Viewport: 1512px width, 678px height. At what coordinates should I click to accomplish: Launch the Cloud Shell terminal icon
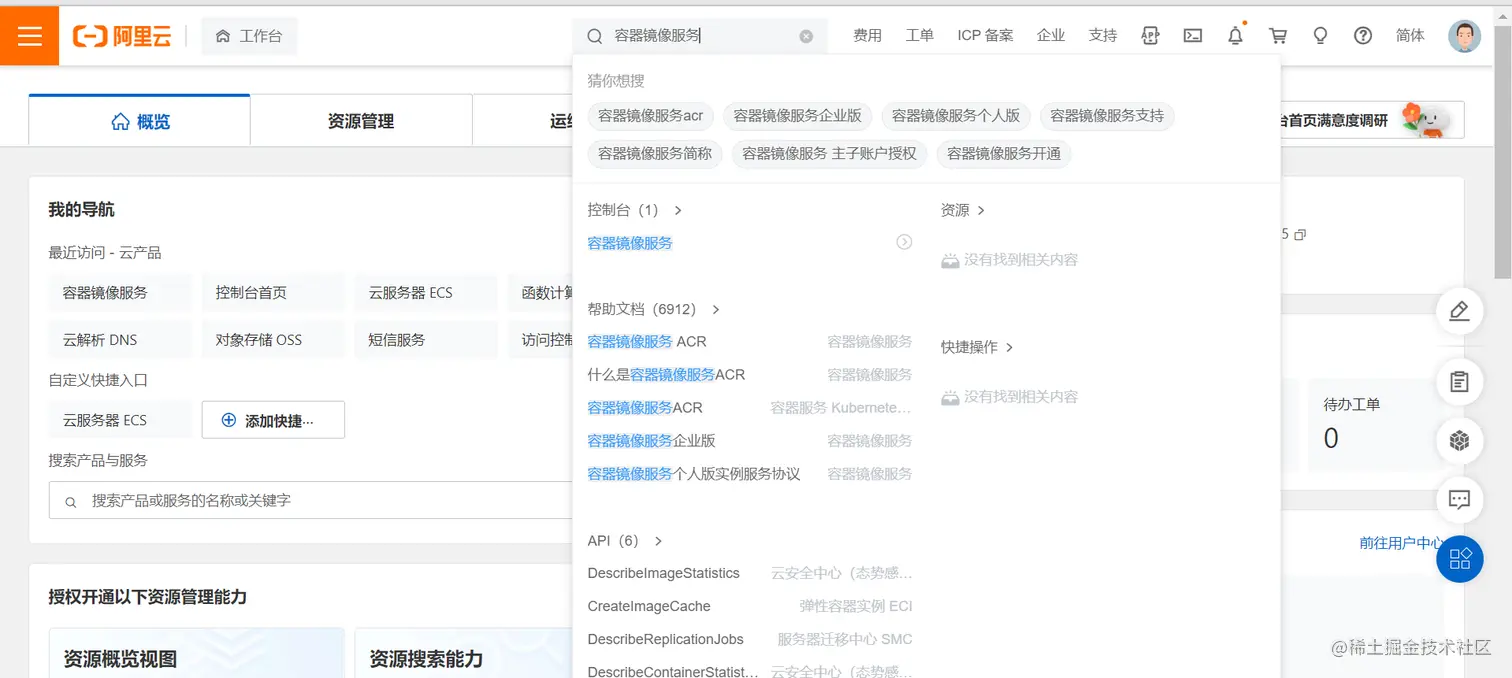point(1193,36)
